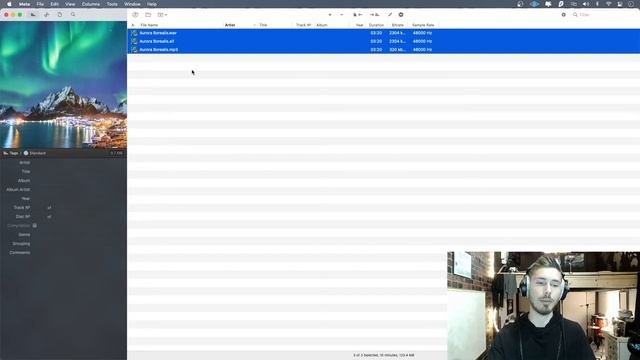Open the Tools menu
640x360 pixels.
tap(112, 4)
